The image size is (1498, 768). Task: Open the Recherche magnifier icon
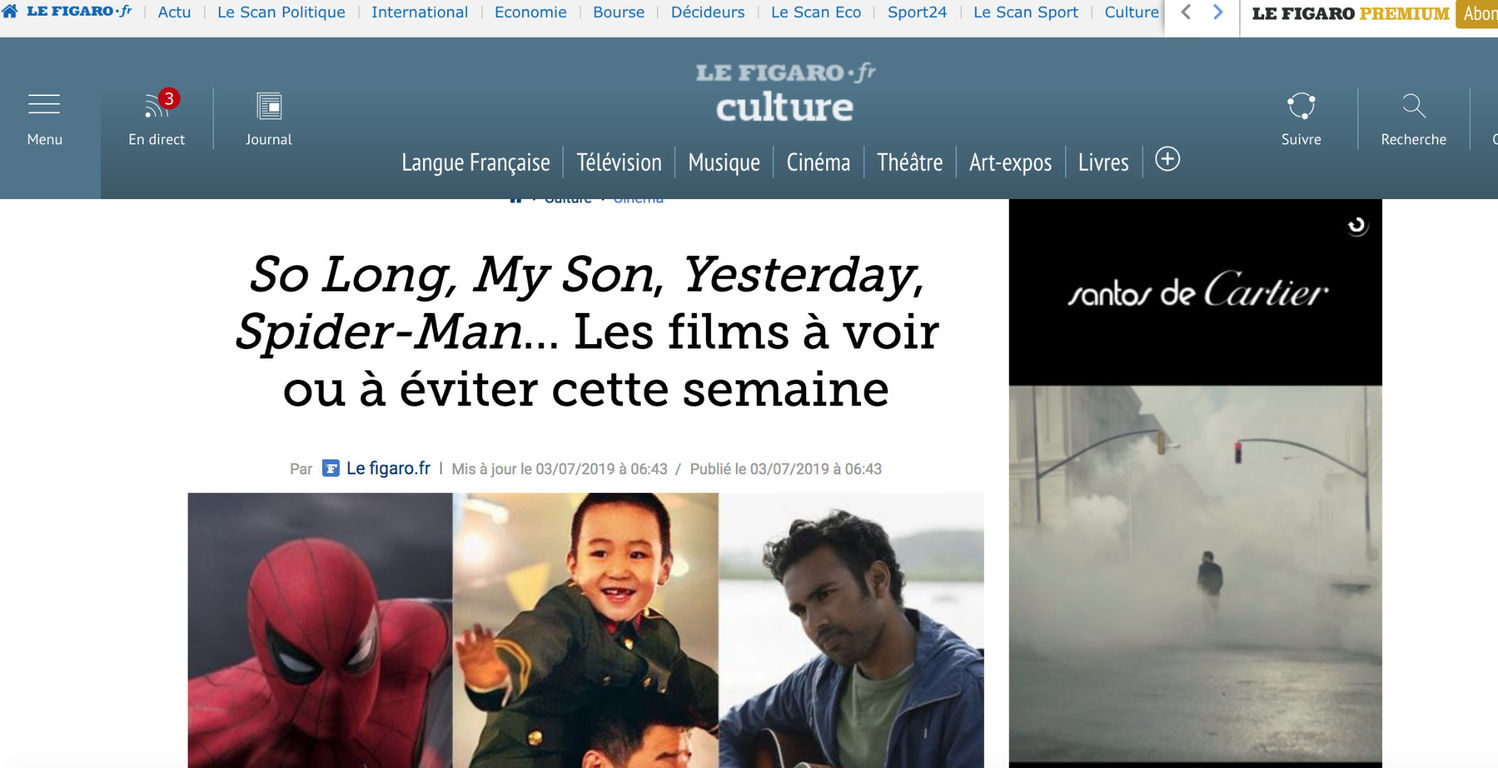click(1413, 105)
